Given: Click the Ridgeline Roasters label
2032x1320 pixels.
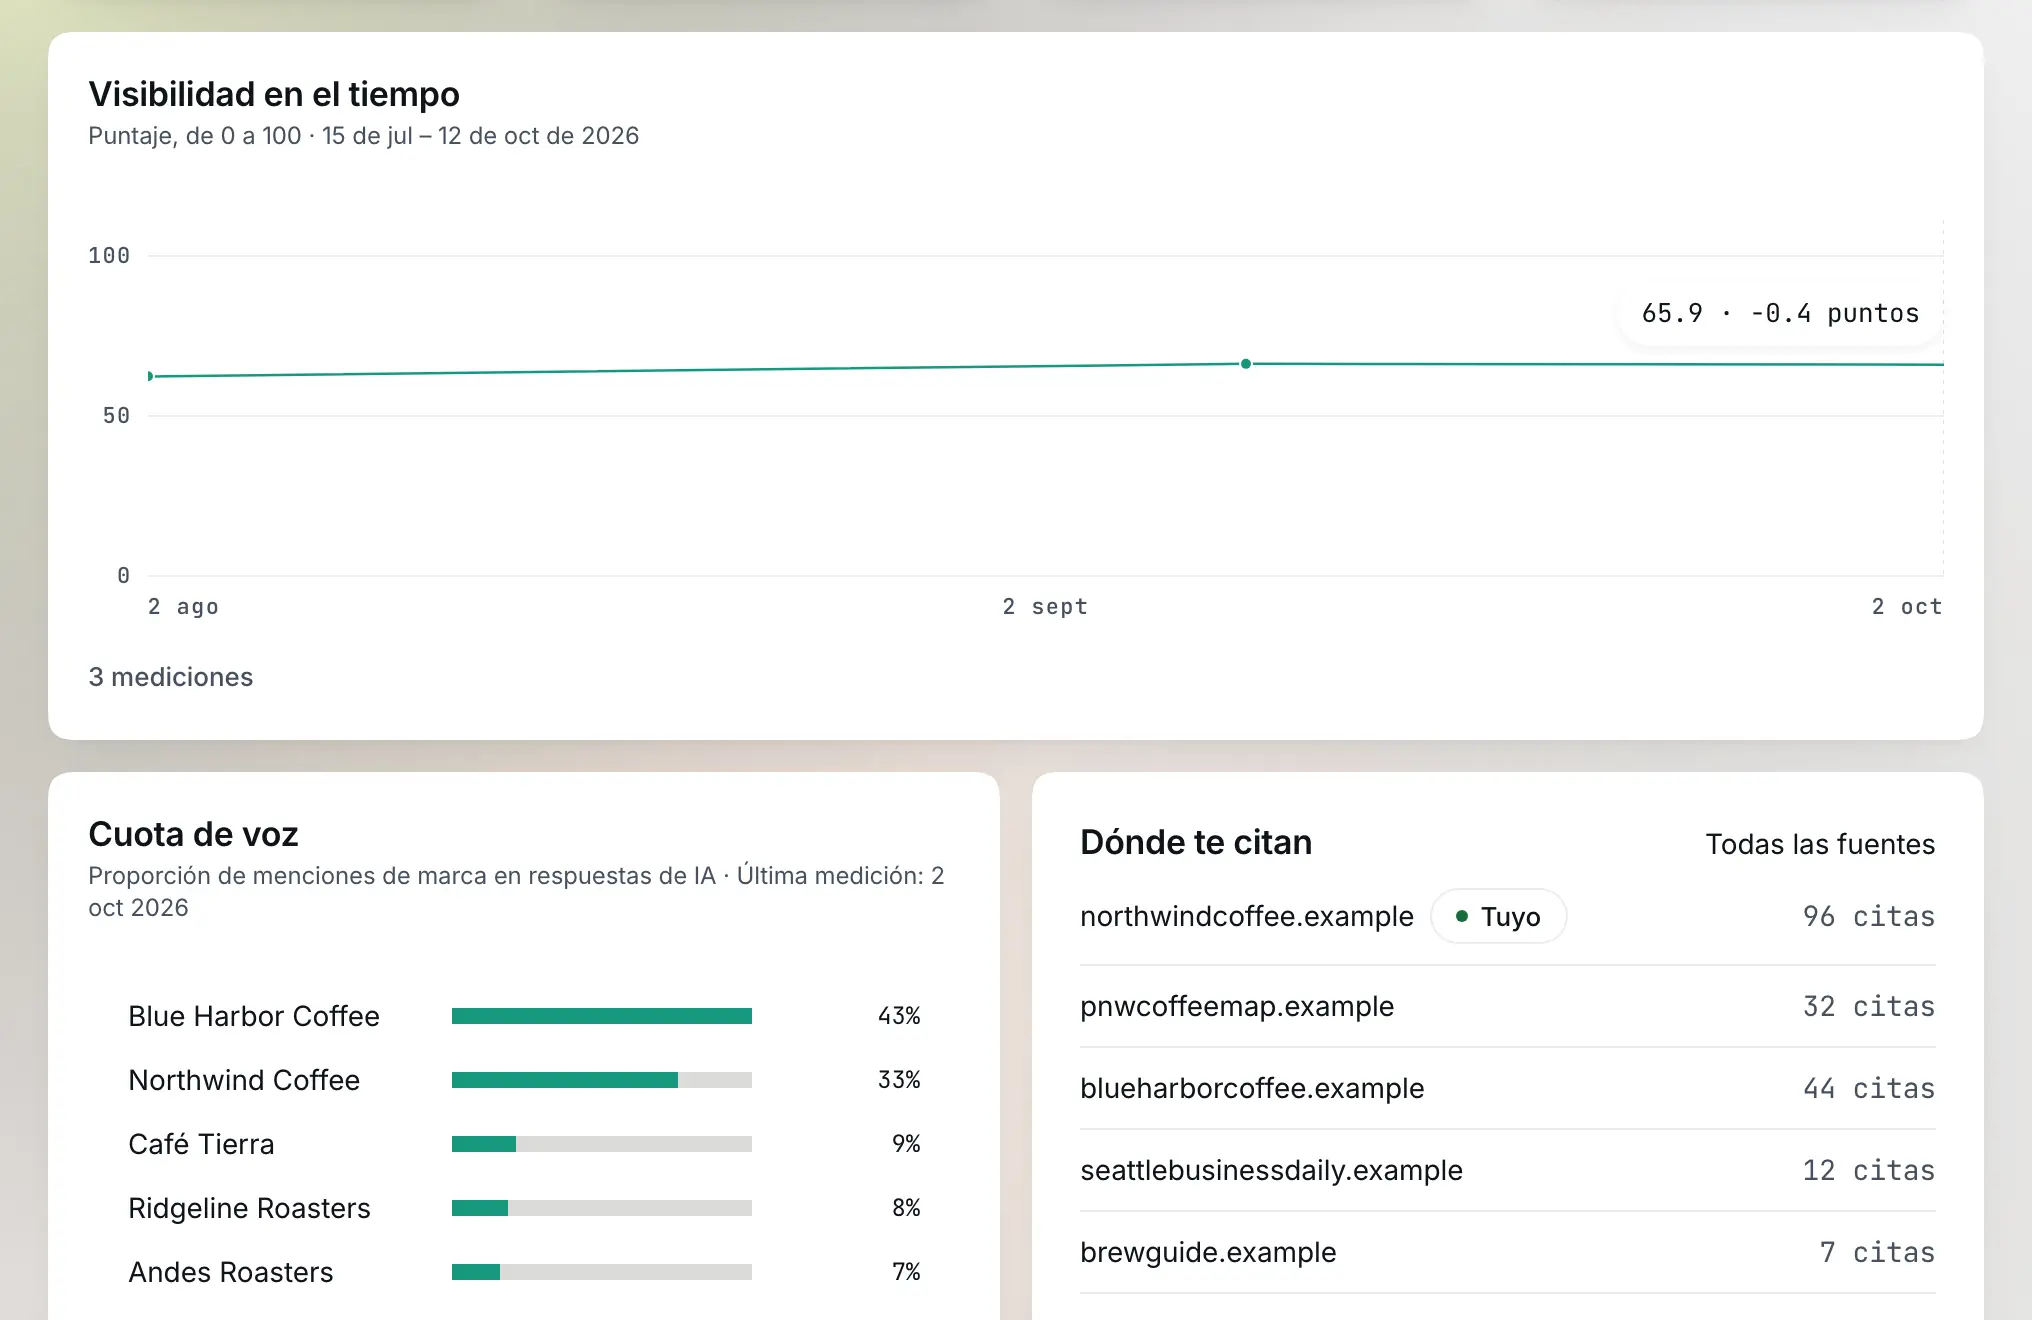Looking at the screenshot, I should (249, 1208).
